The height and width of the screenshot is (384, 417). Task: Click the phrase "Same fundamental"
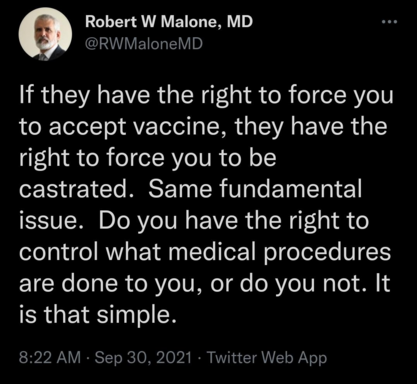pyautogui.click(x=255, y=189)
